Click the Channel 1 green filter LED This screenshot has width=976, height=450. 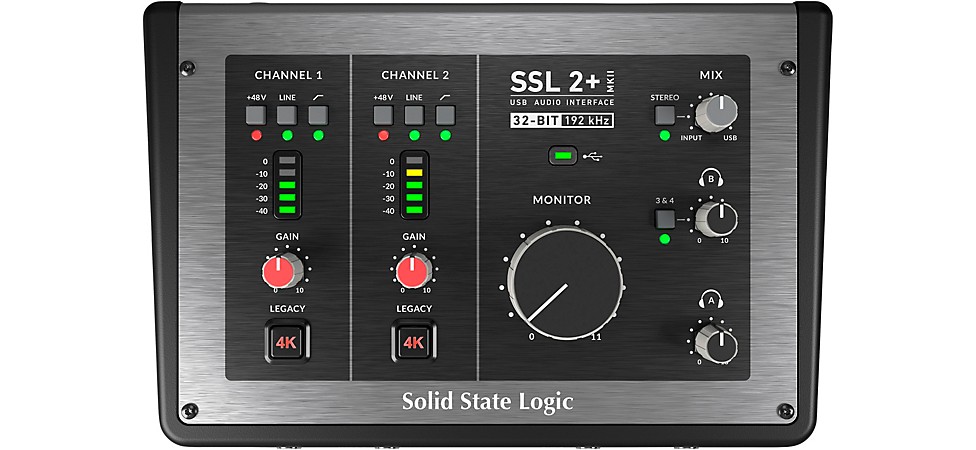(318, 136)
